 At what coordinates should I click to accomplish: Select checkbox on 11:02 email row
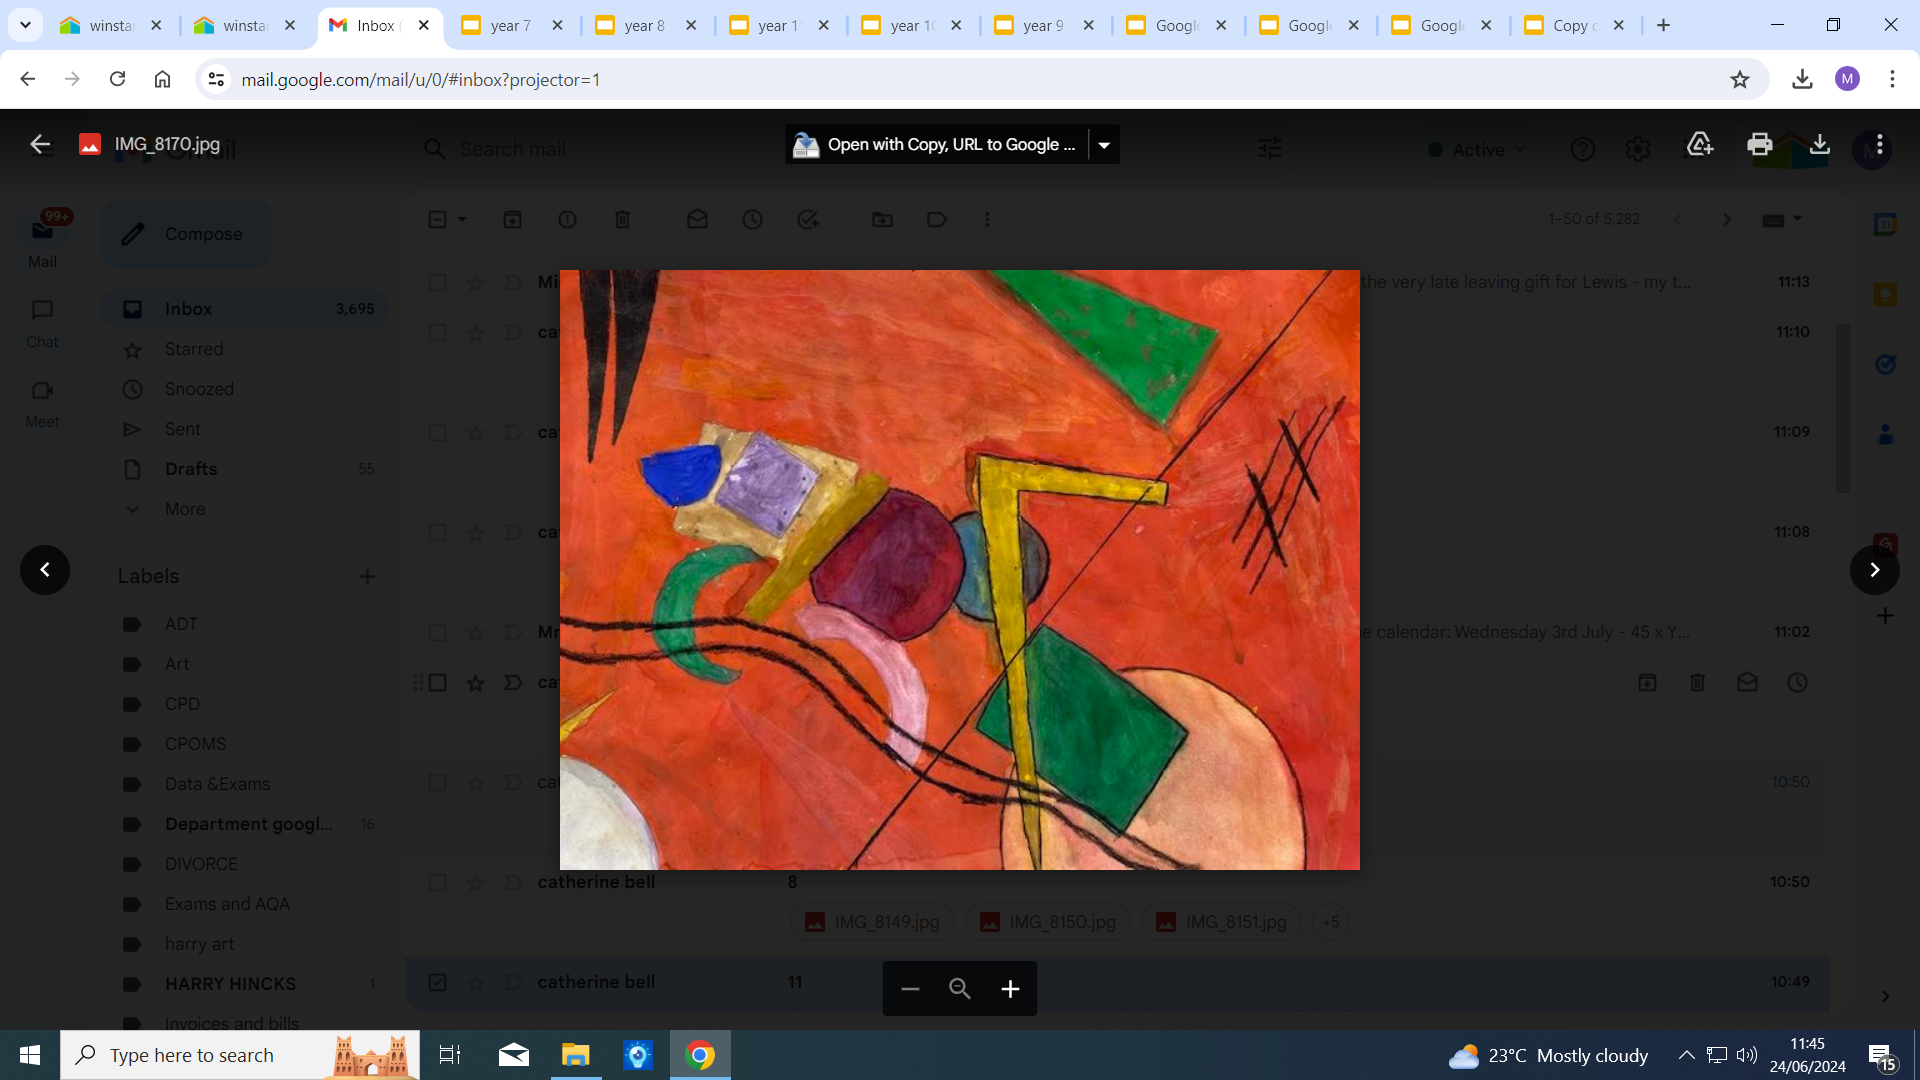(x=437, y=632)
